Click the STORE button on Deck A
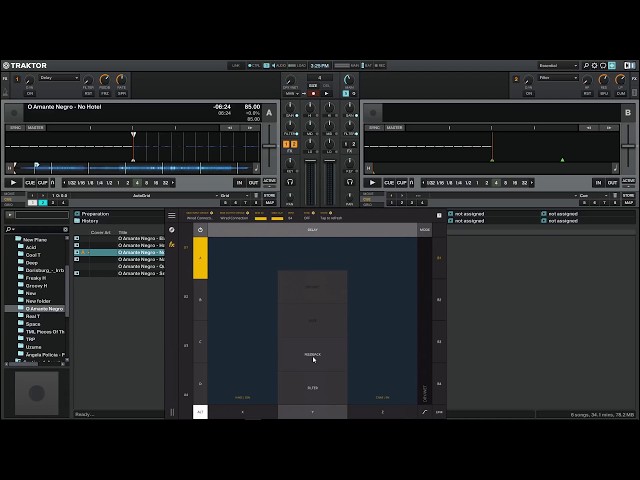Viewport: 640px width, 480px height. 269,196
